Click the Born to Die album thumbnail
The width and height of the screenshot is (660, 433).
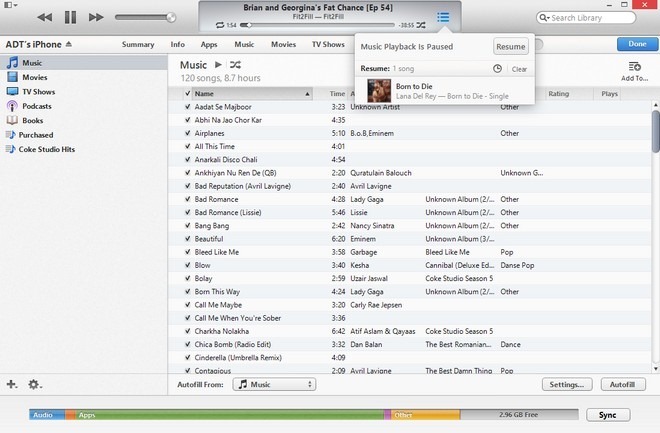click(x=379, y=90)
